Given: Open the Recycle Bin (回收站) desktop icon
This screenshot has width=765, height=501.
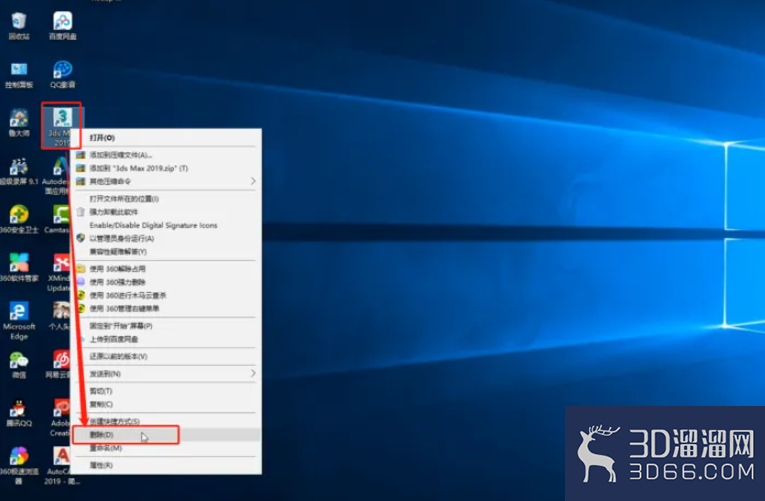Looking at the screenshot, I should (x=19, y=26).
